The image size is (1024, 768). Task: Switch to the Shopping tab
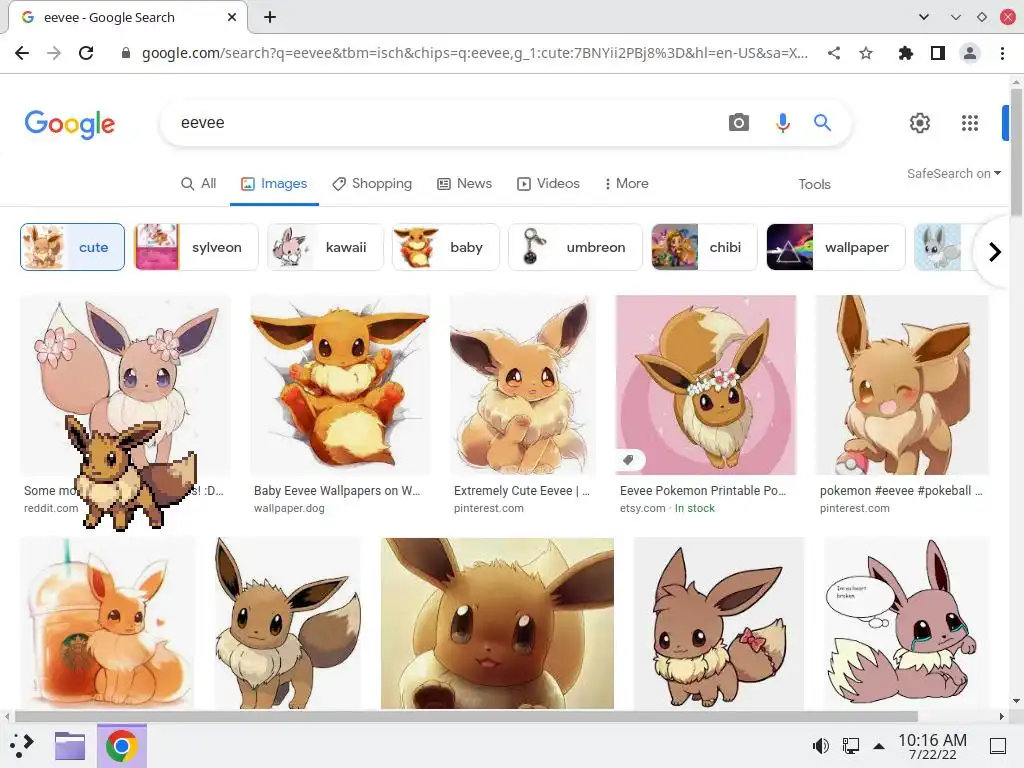(372, 184)
